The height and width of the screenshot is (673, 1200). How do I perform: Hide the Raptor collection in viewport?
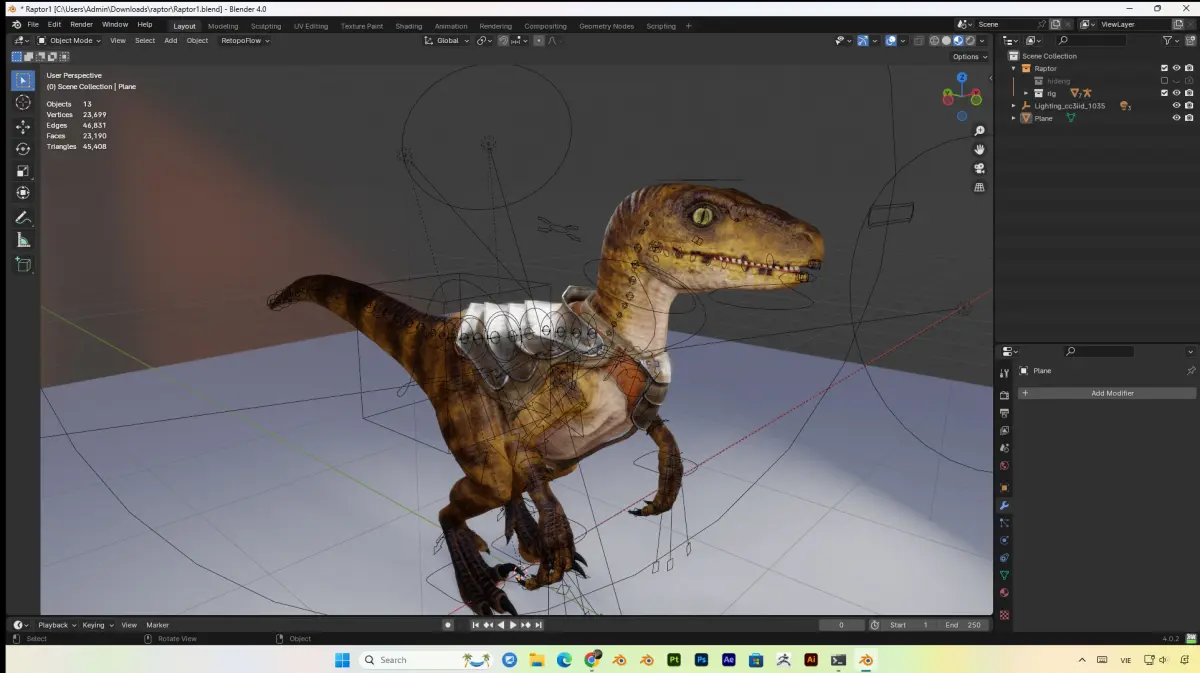[x=1176, y=68]
